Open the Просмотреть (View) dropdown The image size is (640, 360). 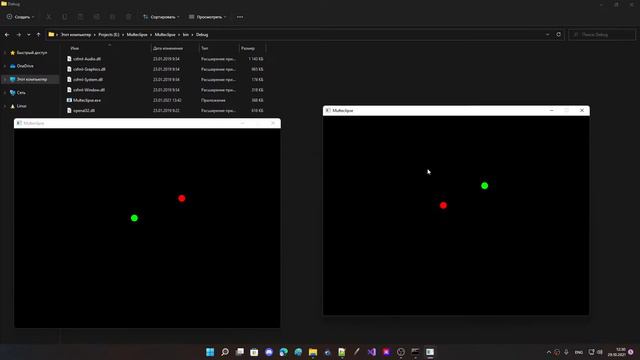point(207,17)
